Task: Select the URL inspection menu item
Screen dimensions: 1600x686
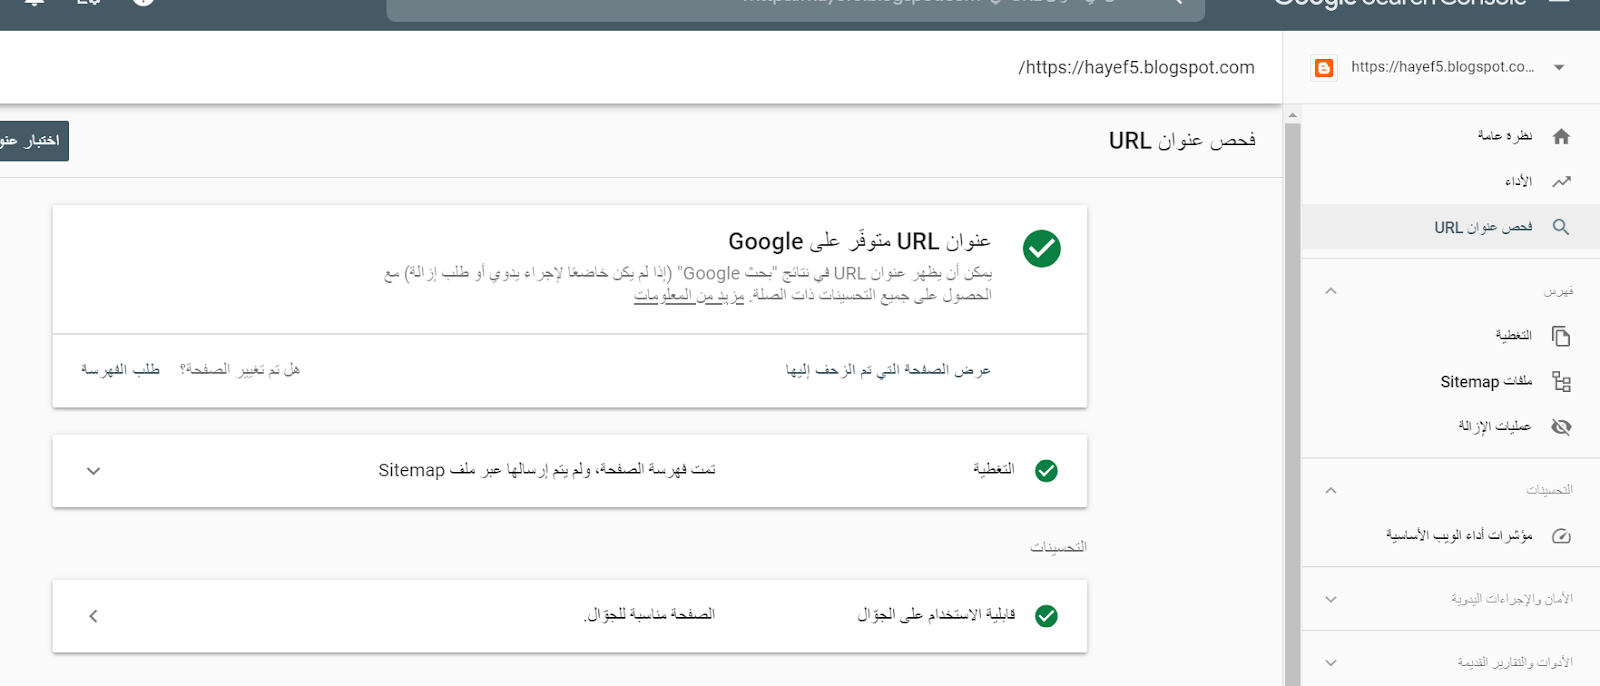Action: coord(1450,227)
